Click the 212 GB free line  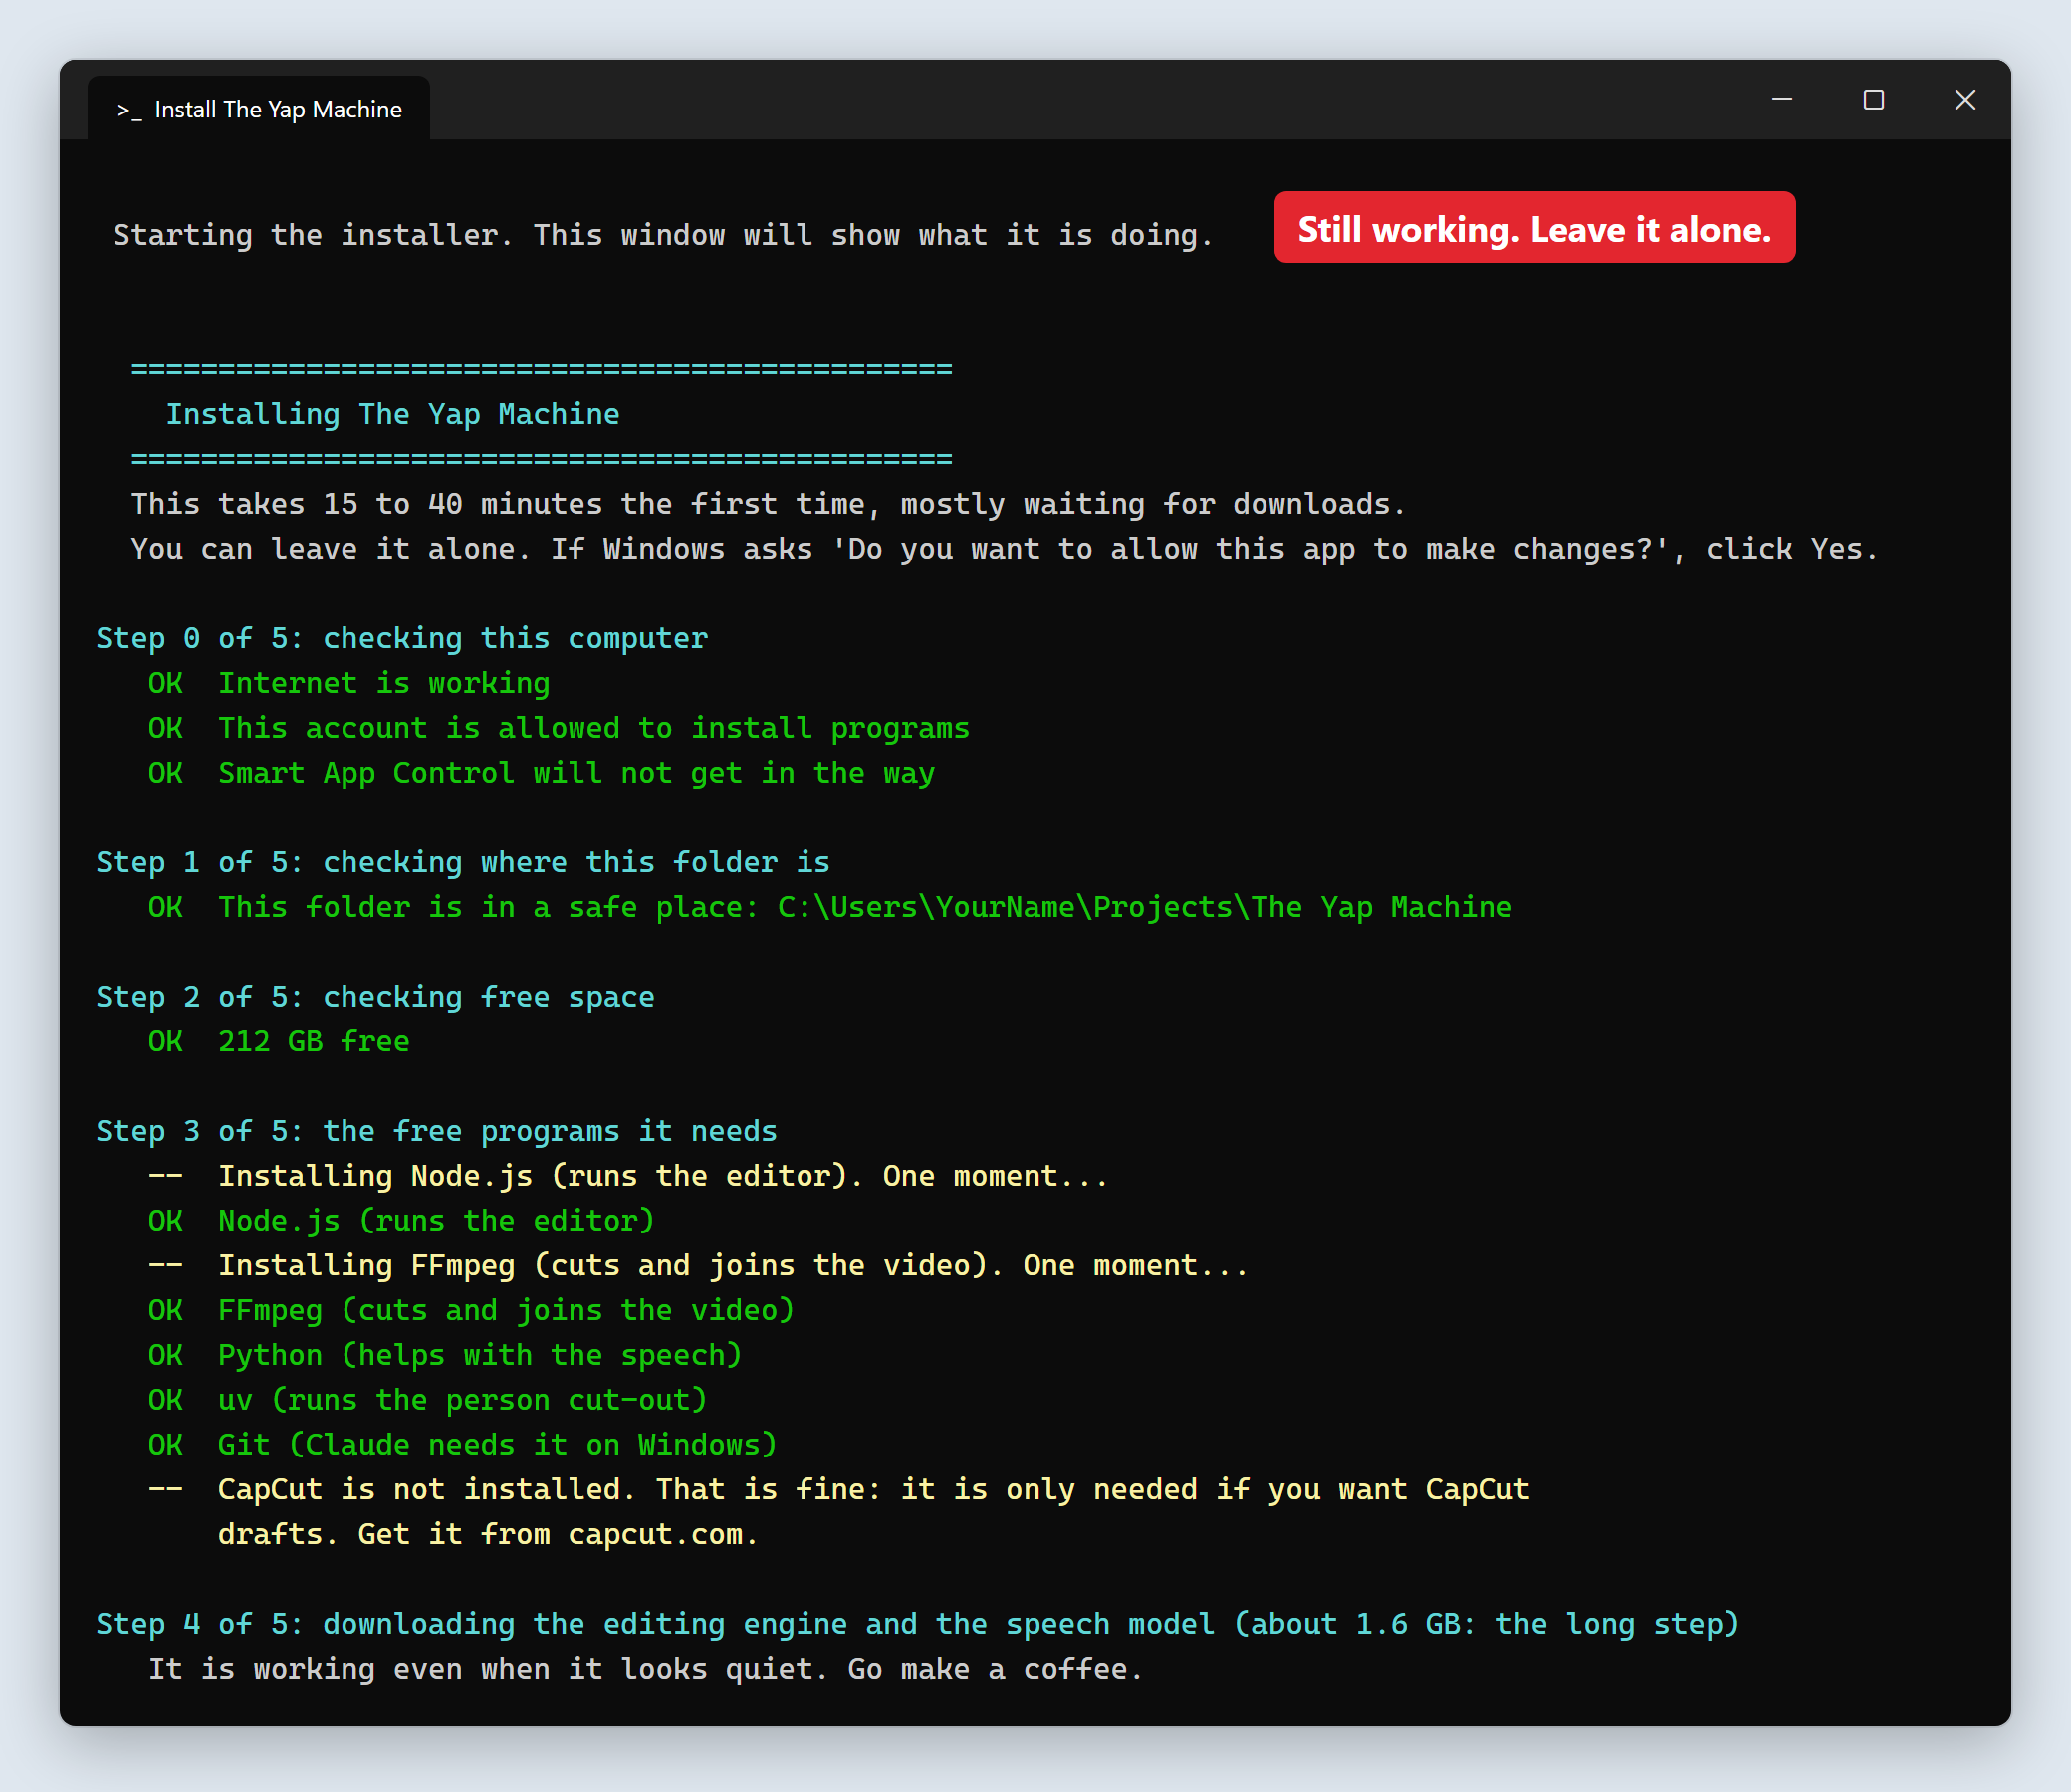pyautogui.click(x=279, y=1041)
